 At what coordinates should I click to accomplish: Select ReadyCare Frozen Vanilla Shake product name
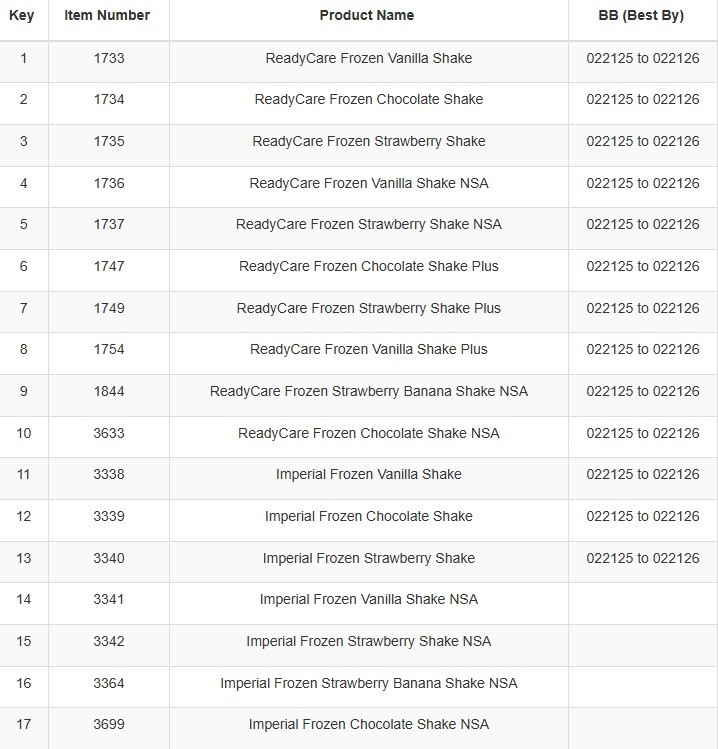pyautogui.click(x=368, y=58)
